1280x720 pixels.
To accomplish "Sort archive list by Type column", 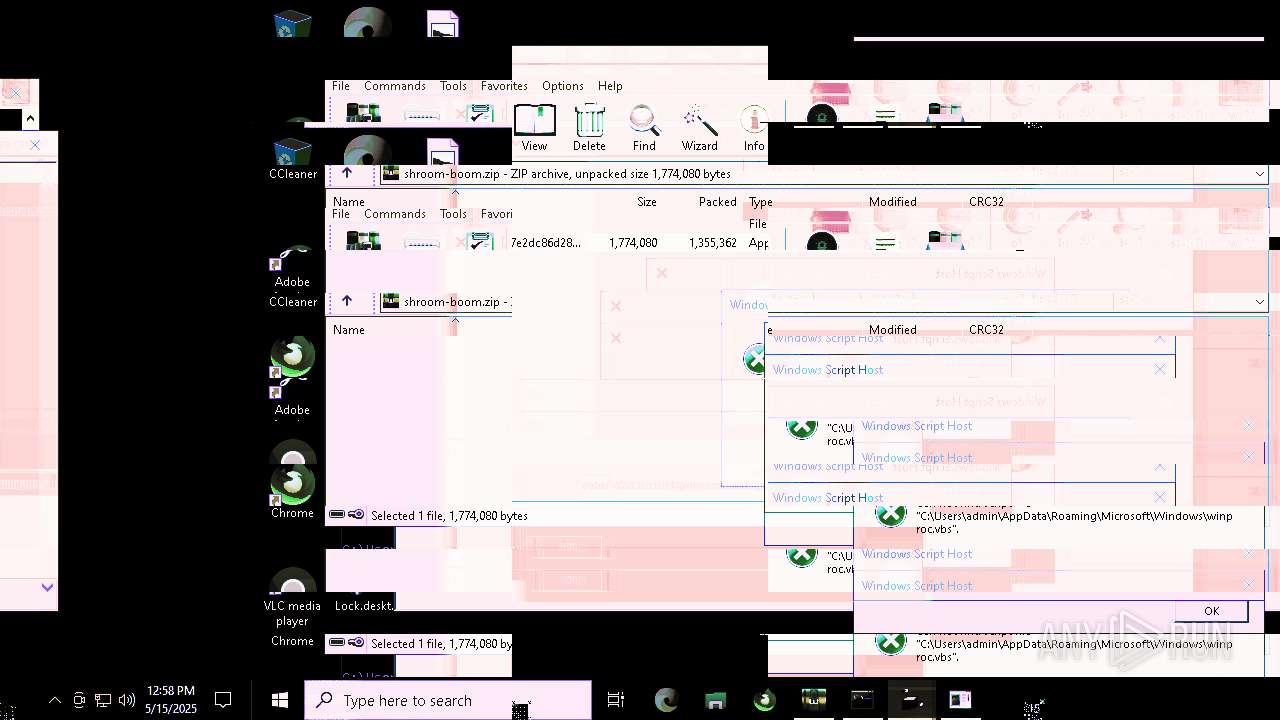I will pyautogui.click(x=761, y=202).
